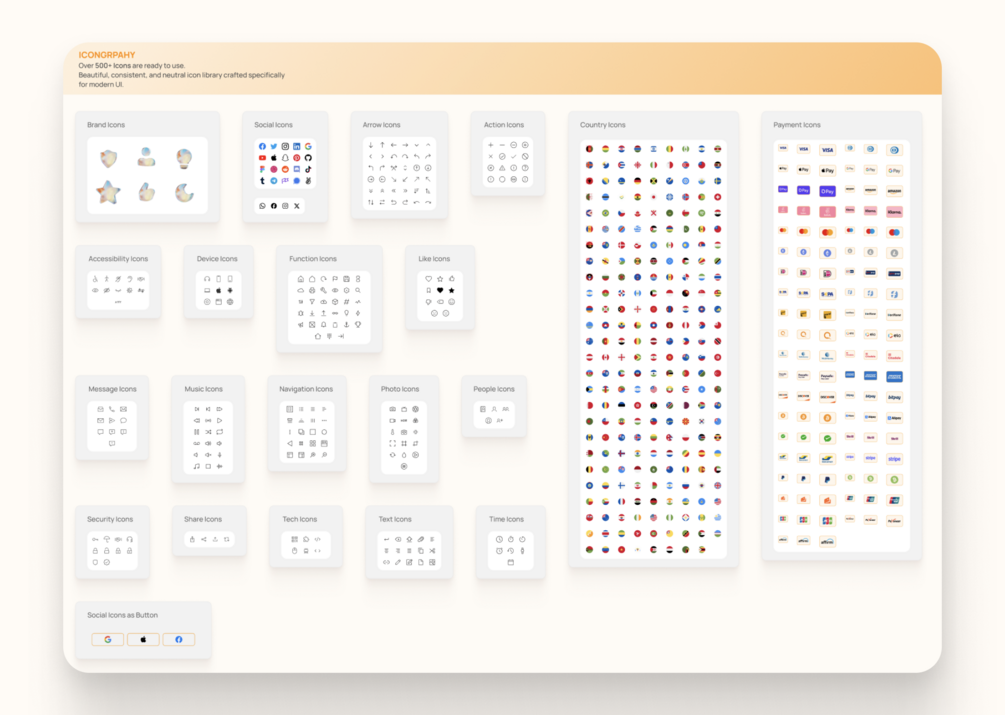The height and width of the screenshot is (715, 1005).
Task: Select the monochrome WhatsApp icon
Action: 262,206
